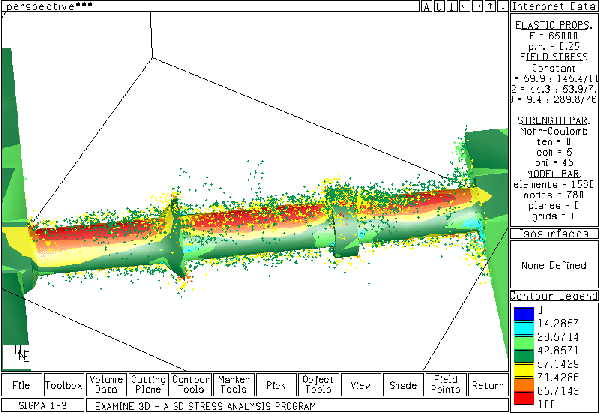Click the 'Mohr-Coulomb' criterion text

tap(554, 131)
